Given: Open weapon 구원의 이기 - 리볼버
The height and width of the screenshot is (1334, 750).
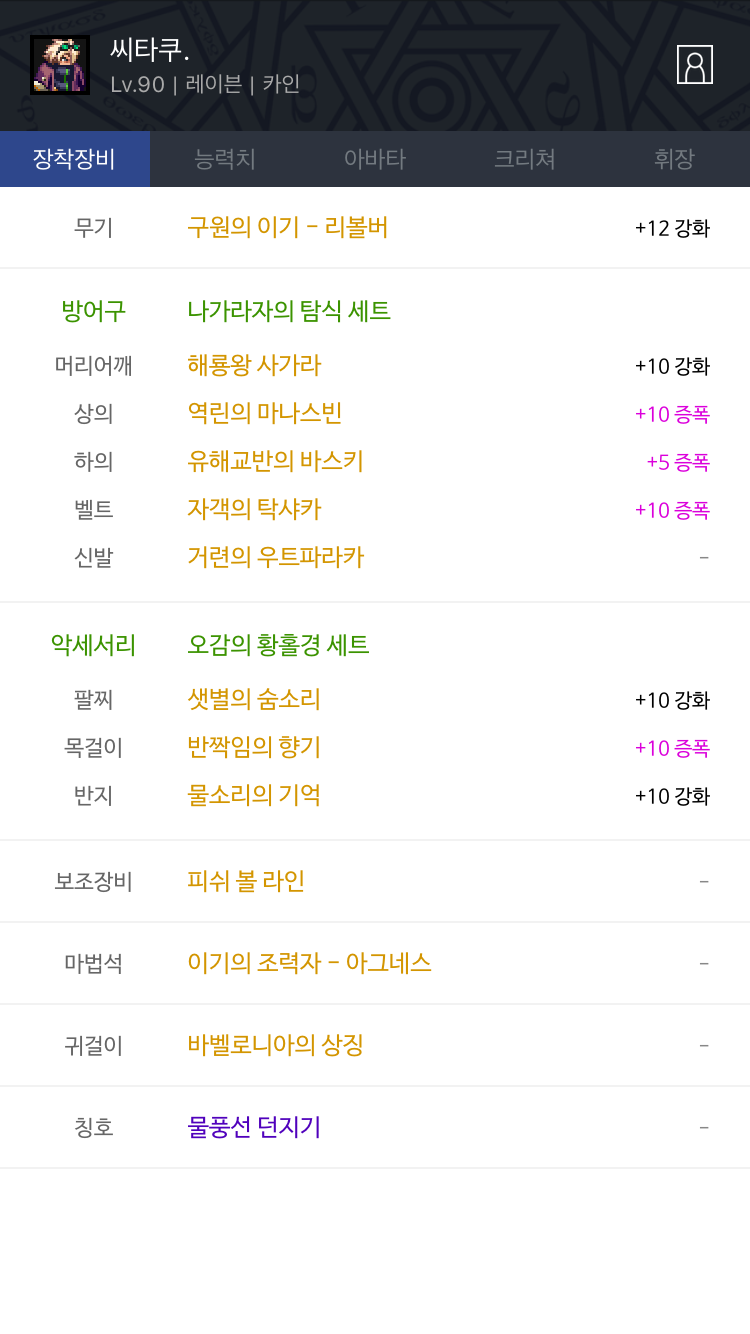Looking at the screenshot, I should tap(288, 228).
